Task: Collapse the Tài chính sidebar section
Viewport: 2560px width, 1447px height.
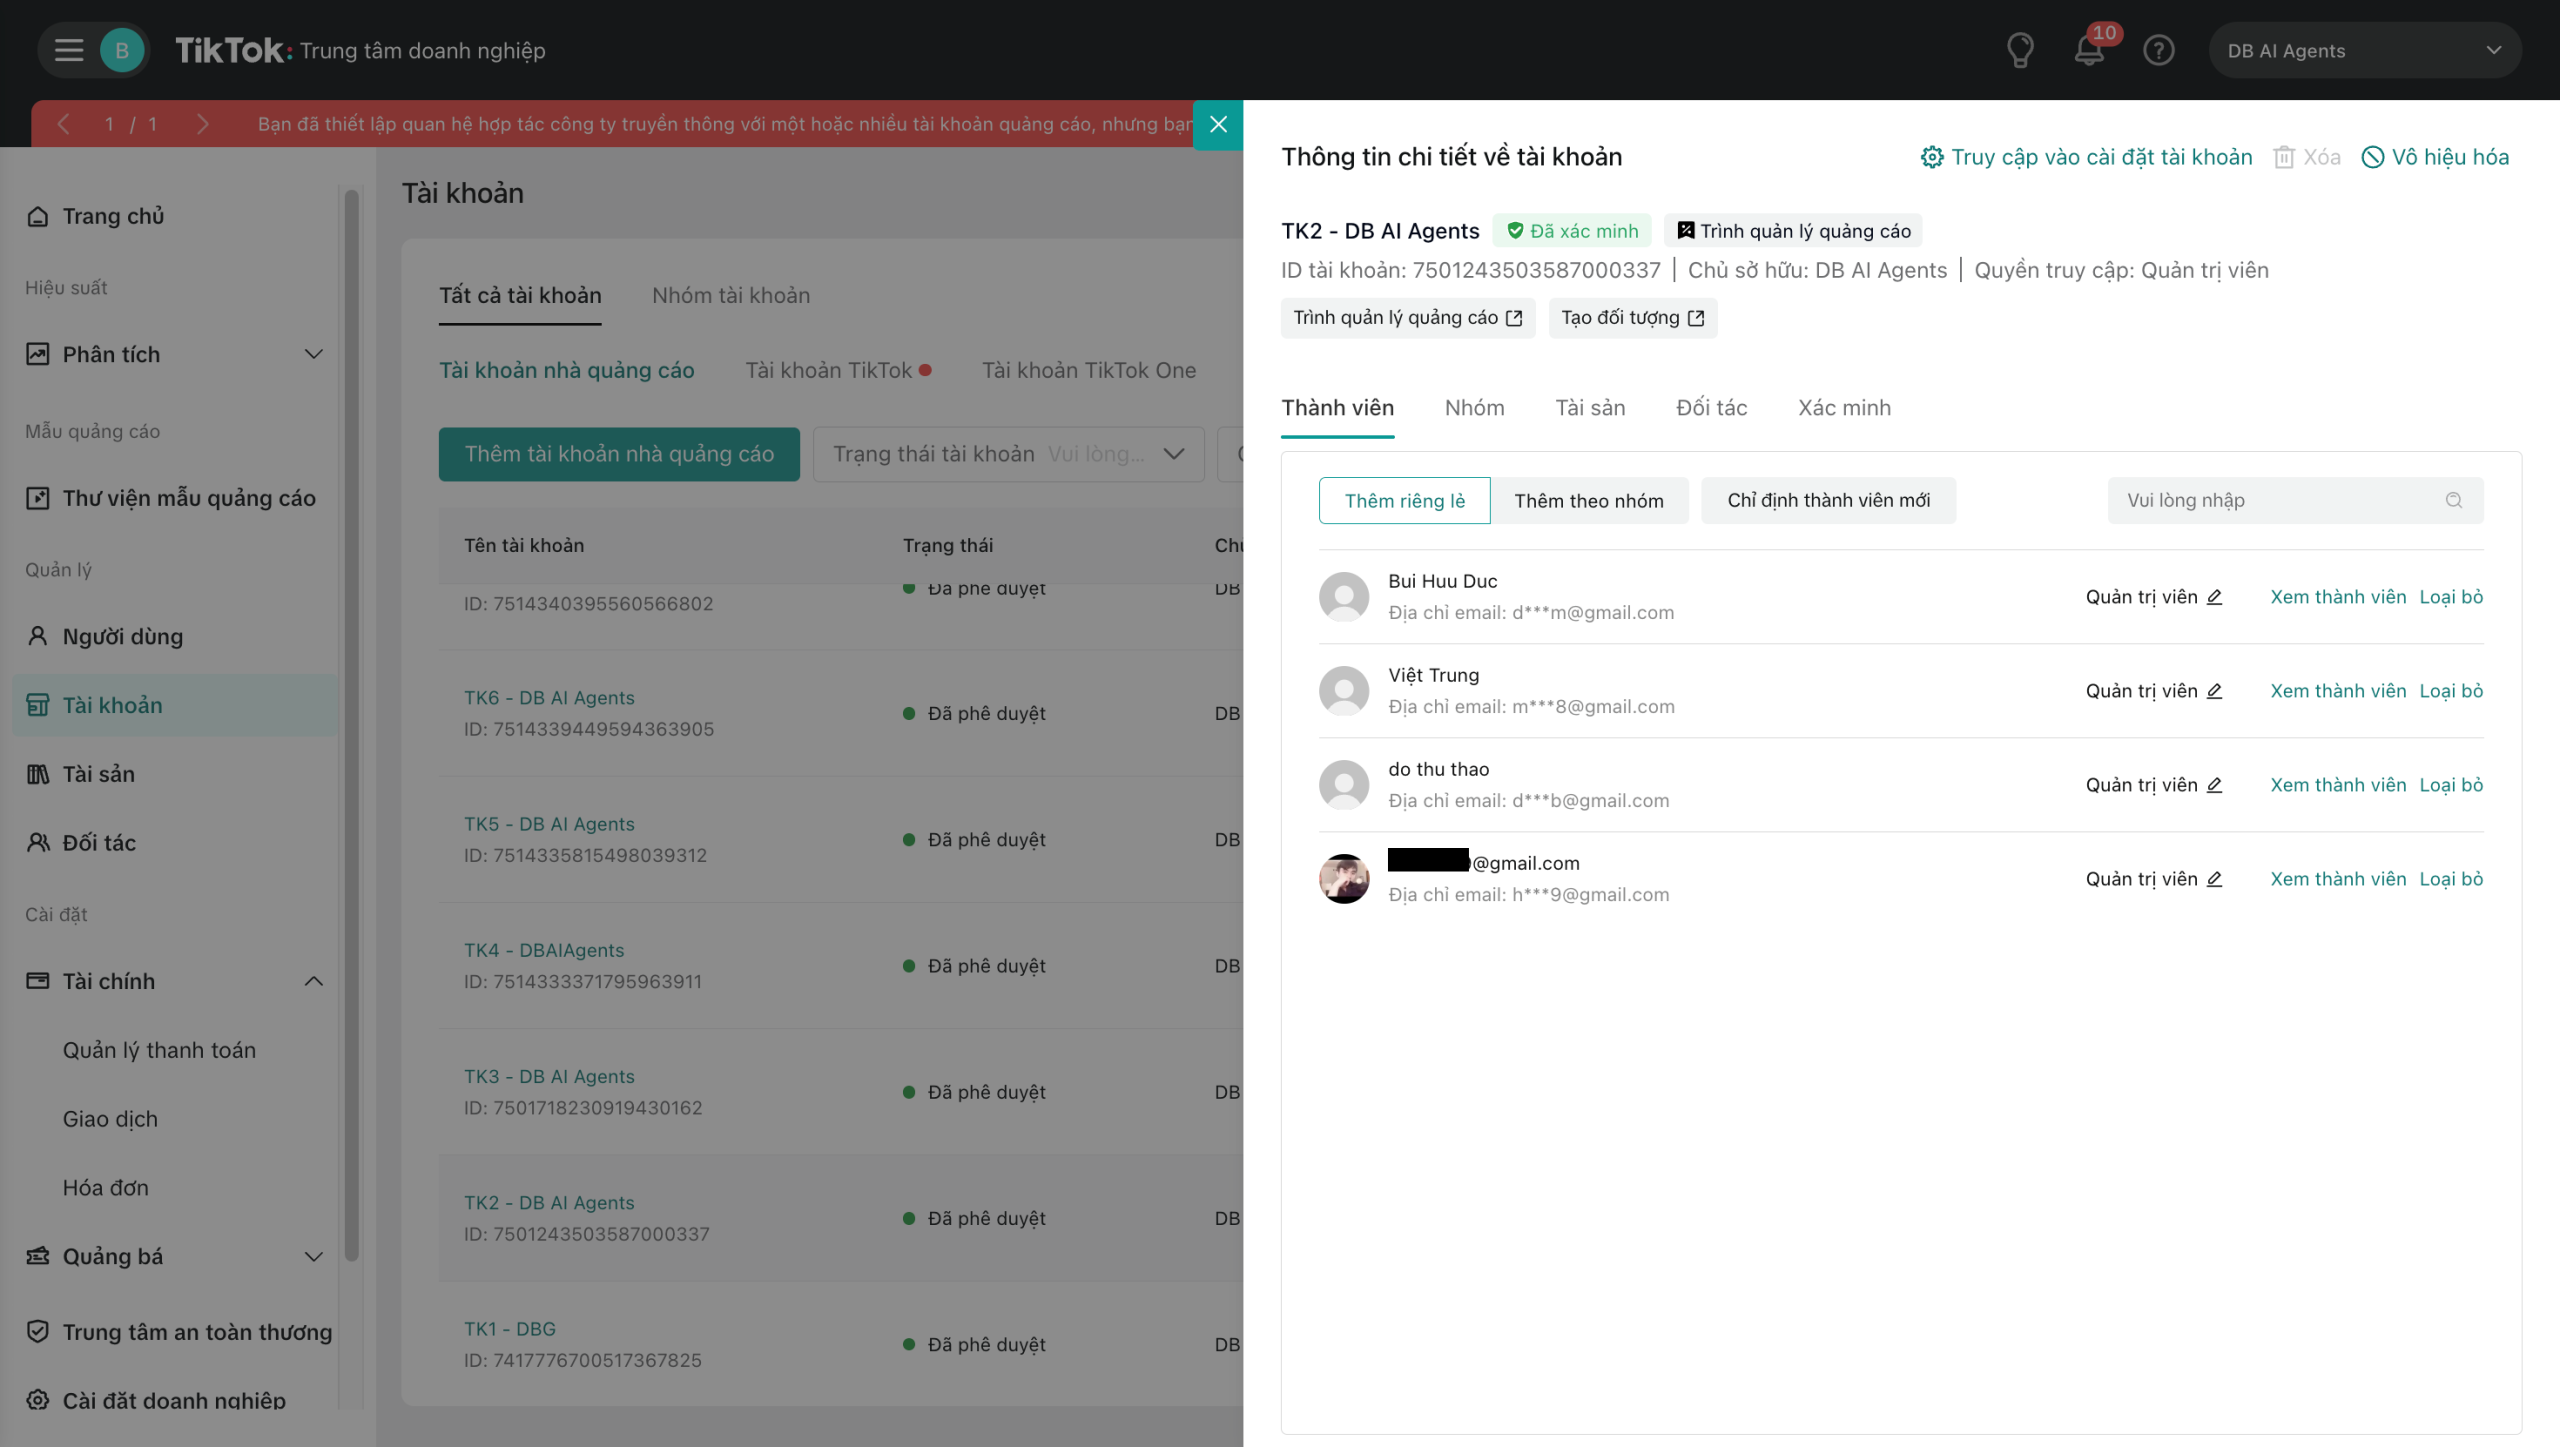Action: point(313,981)
